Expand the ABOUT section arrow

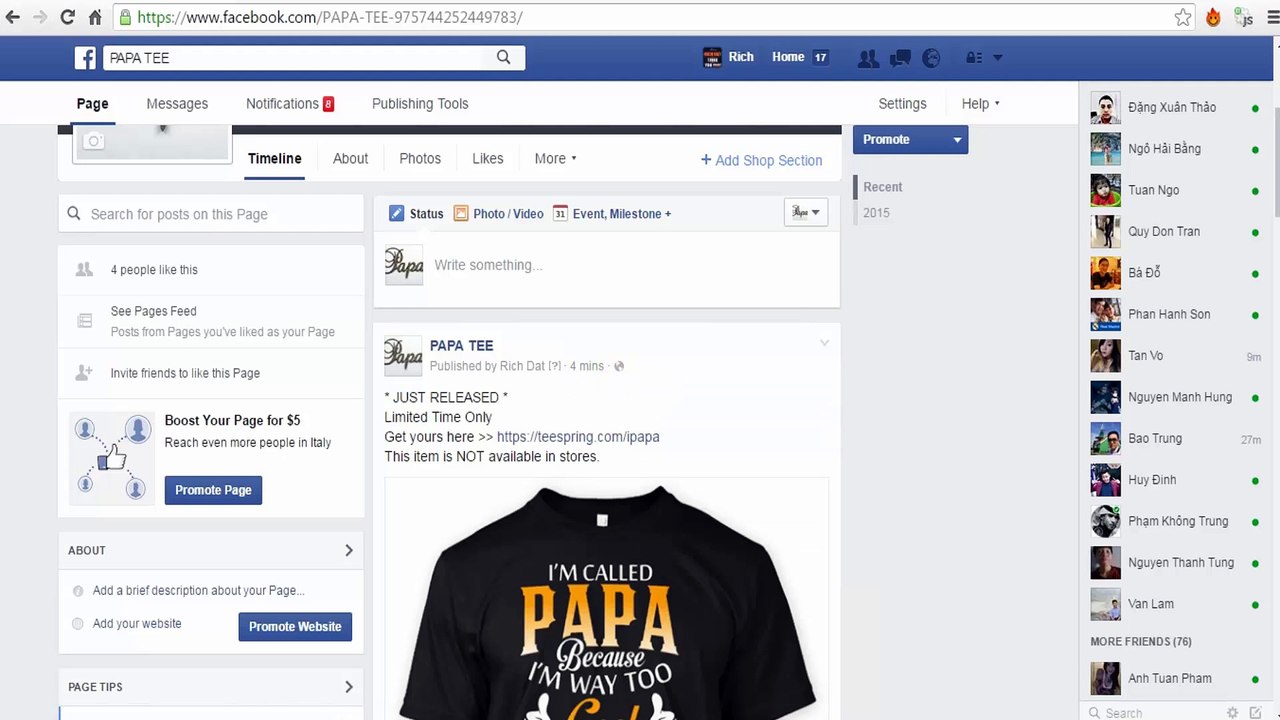point(348,550)
